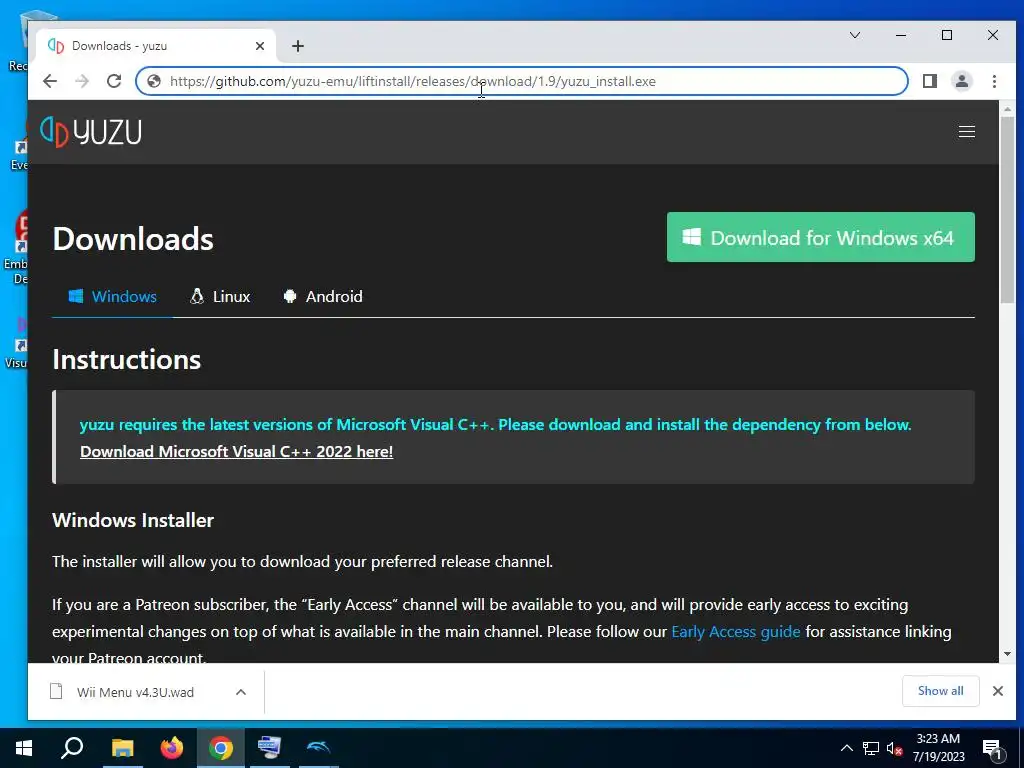Click the Chrome taskbar icon
Viewport: 1024px width, 768px height.
click(x=221, y=748)
